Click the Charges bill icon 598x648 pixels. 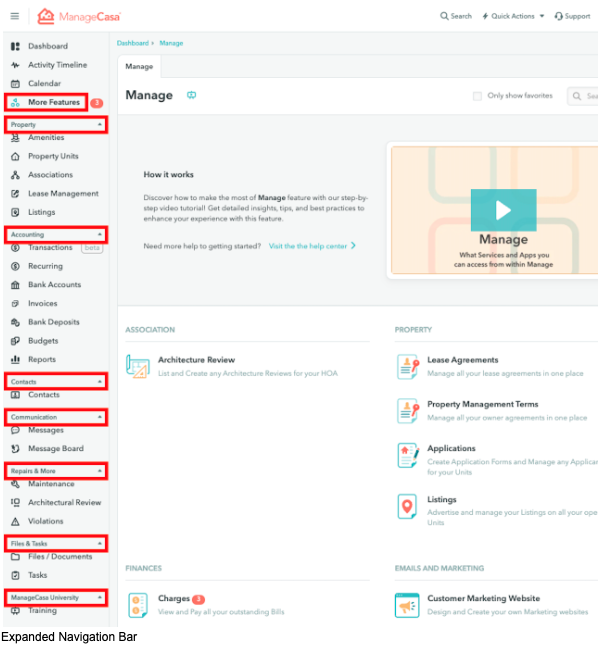[138, 605]
